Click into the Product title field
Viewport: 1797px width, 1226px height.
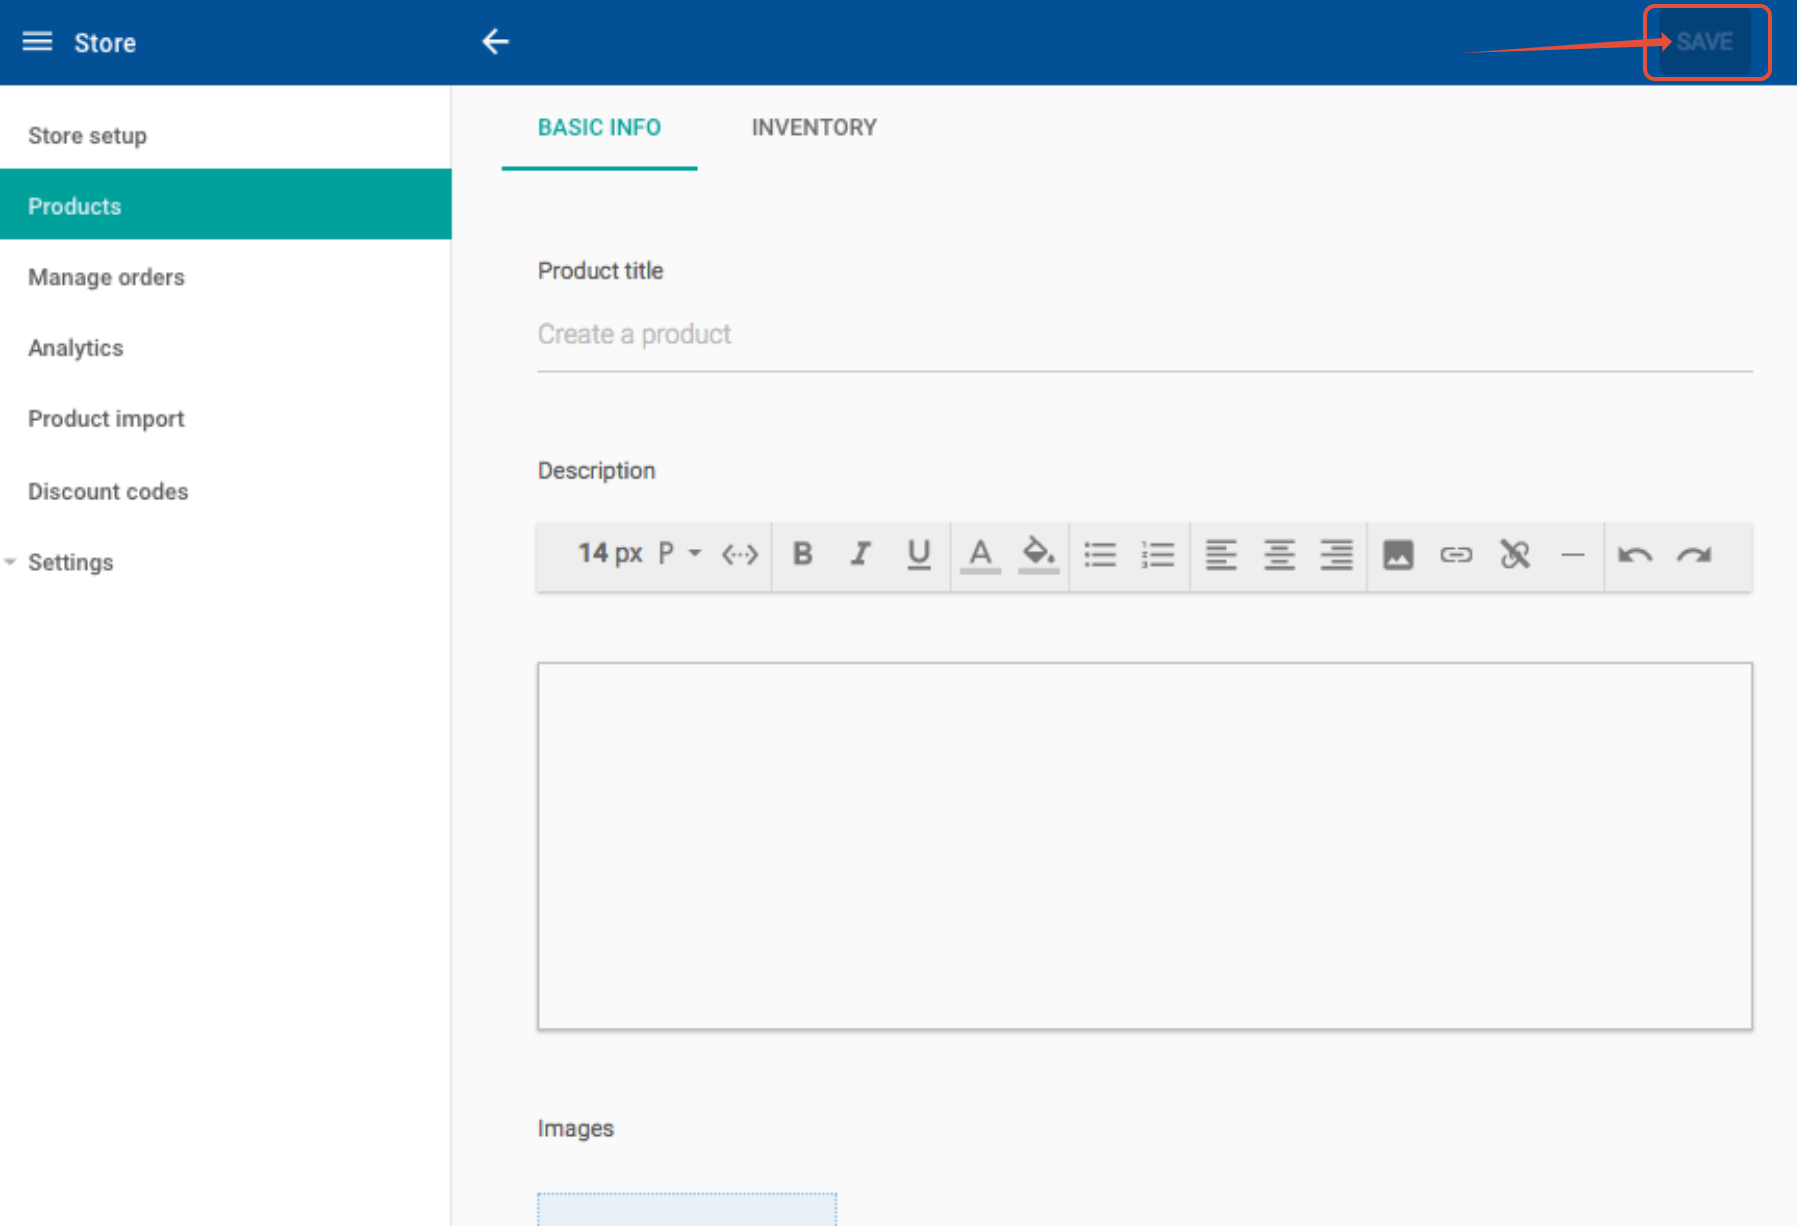point(1145,335)
